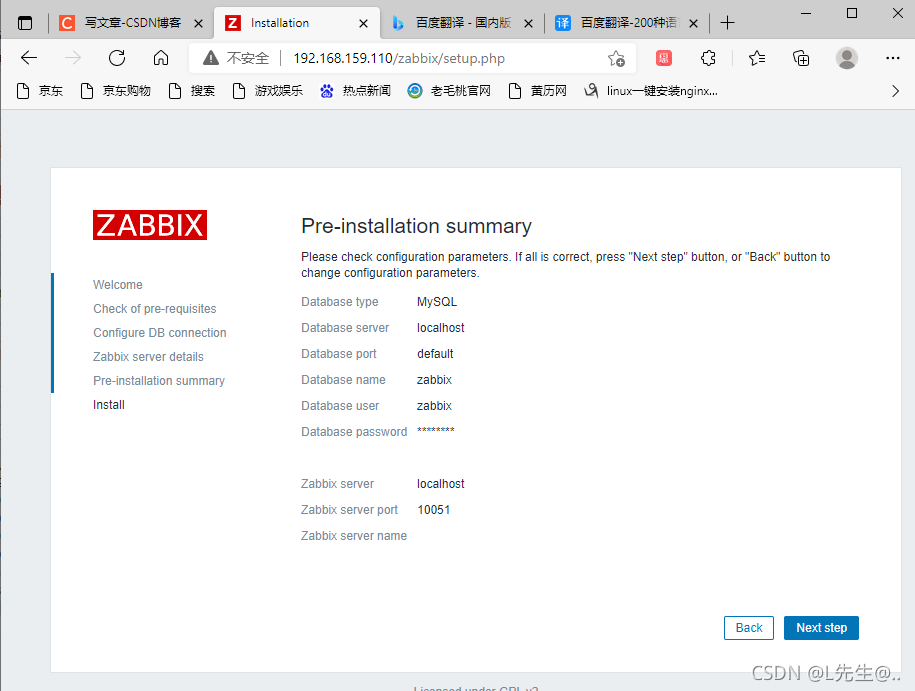Image resolution: width=915 pixels, height=691 pixels.
Task: Go to browser home page
Action: (160, 58)
